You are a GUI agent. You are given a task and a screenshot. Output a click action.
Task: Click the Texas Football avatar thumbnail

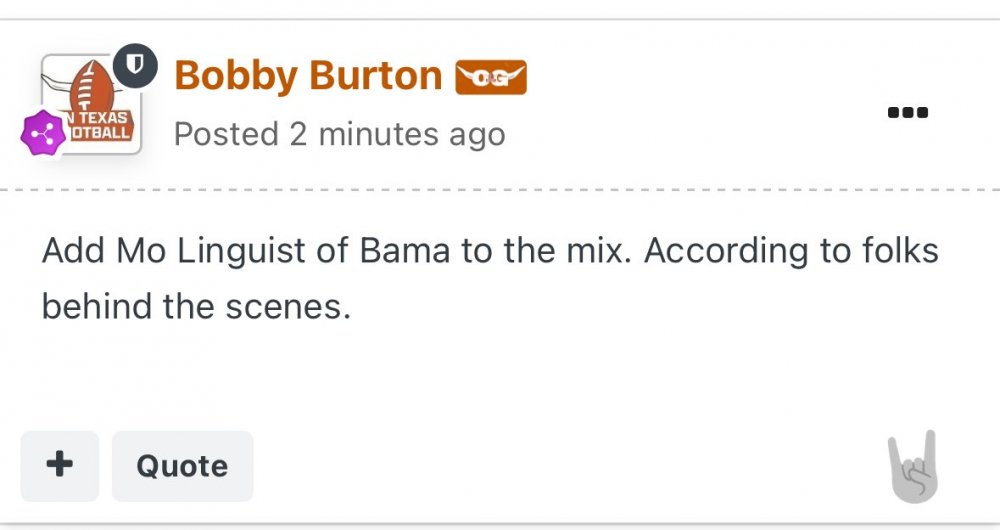click(x=92, y=105)
